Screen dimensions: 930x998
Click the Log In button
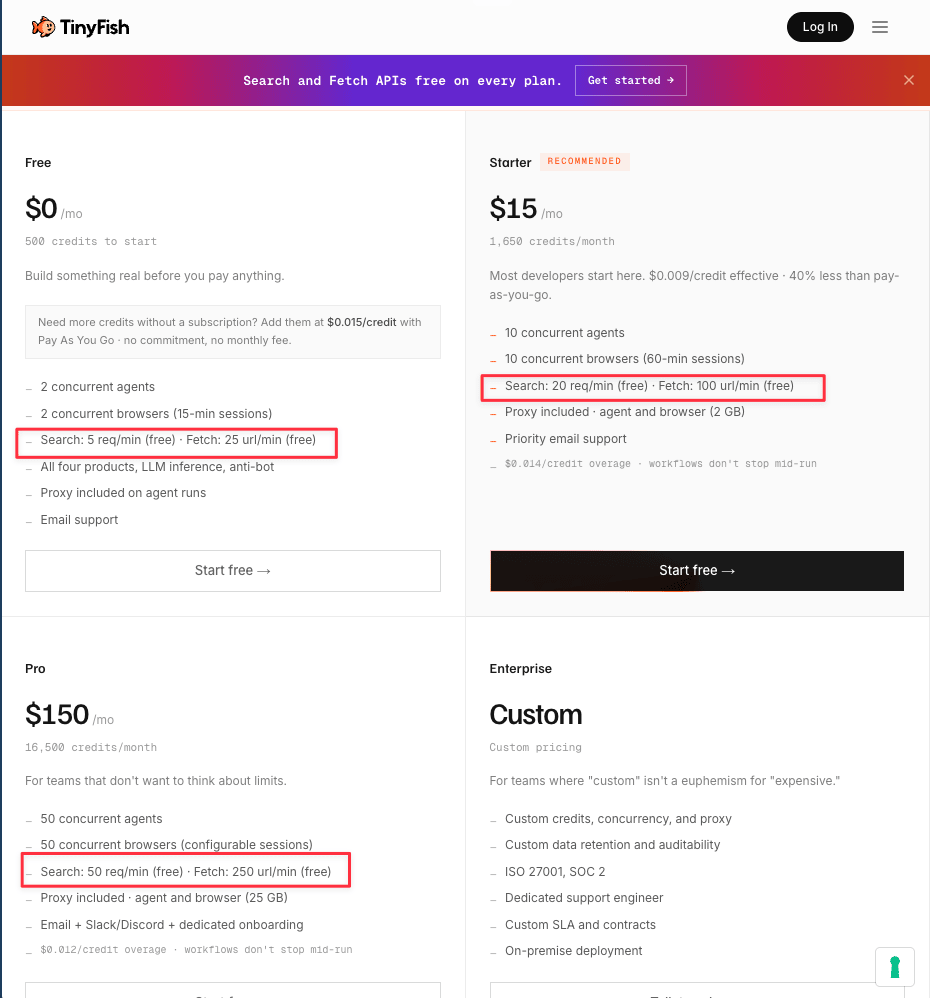[x=820, y=27]
